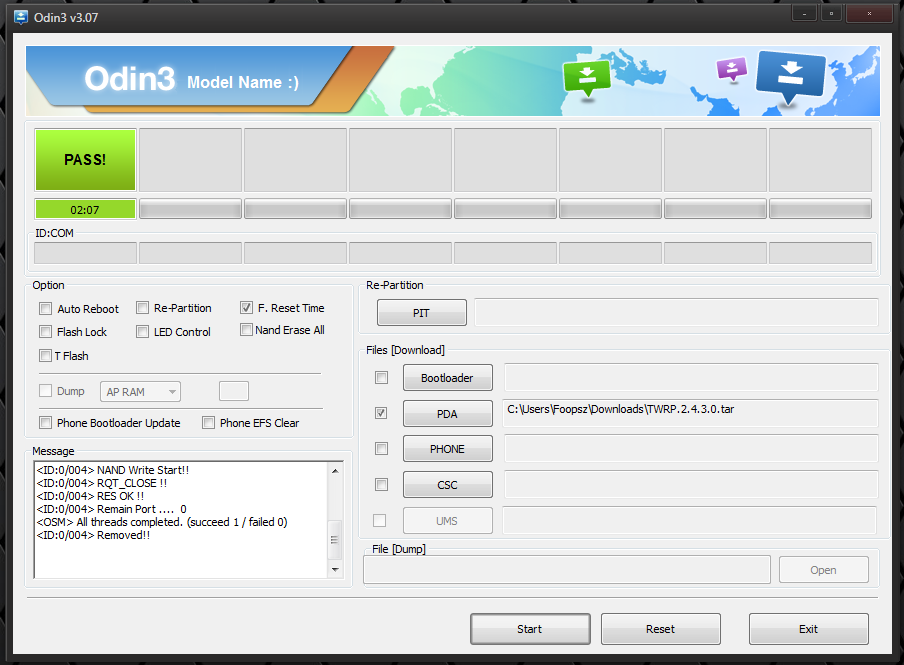The width and height of the screenshot is (904, 665).
Task: Click the Odin3 app icon in title bar
Action: coord(21,17)
